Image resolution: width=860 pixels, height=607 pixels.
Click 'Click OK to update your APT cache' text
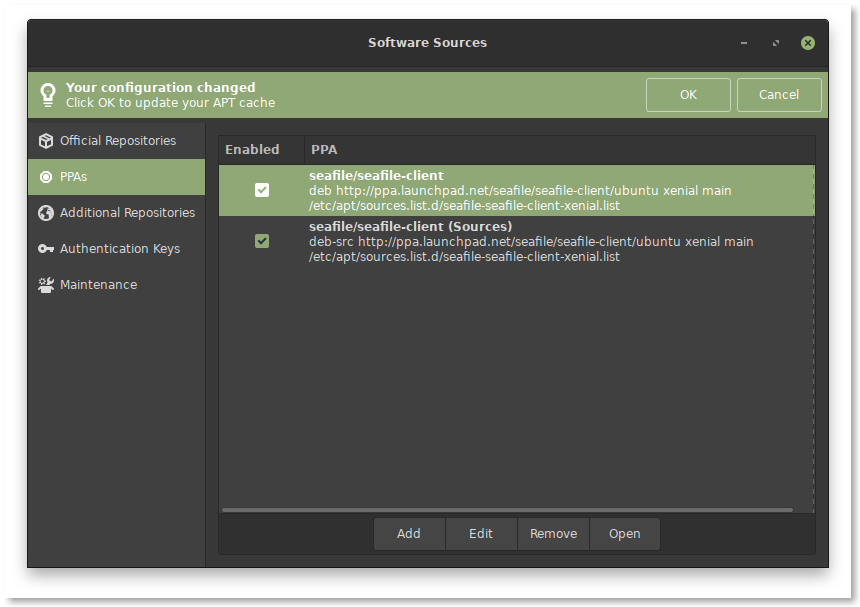[x=171, y=103]
